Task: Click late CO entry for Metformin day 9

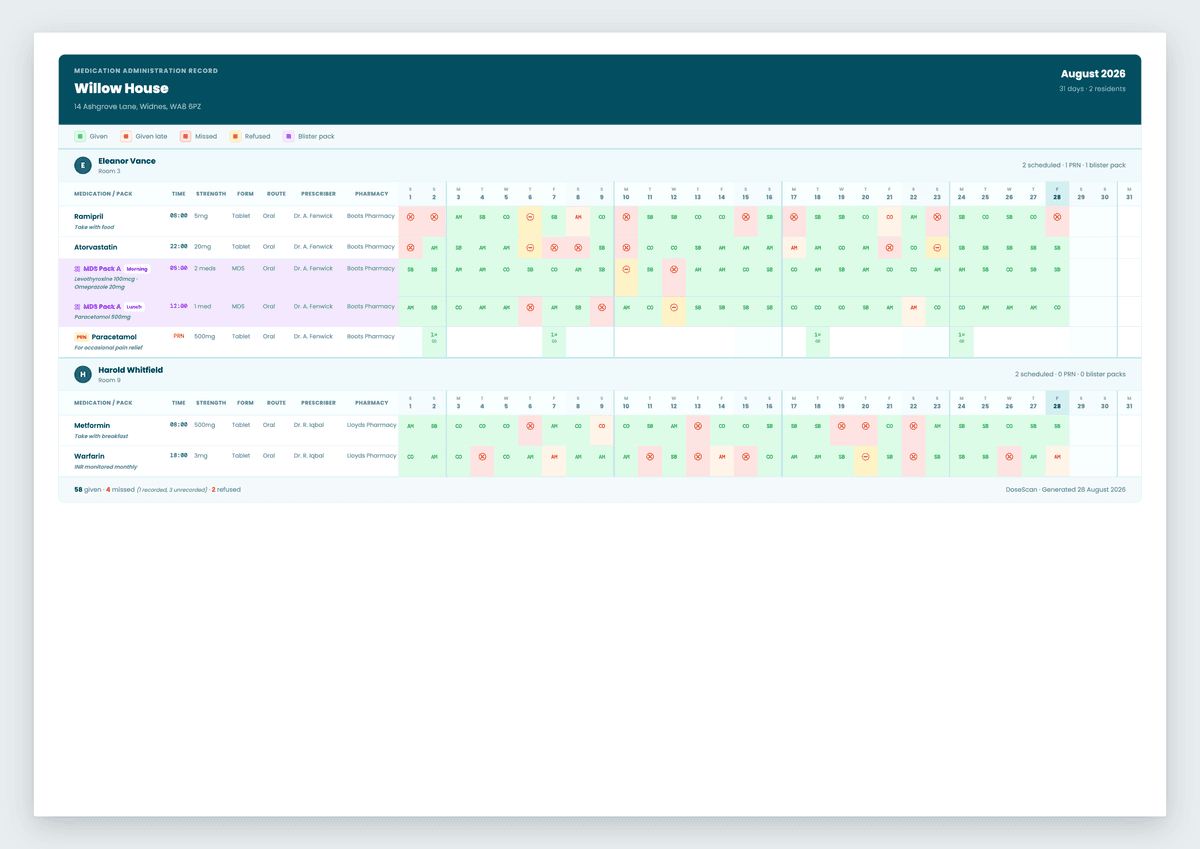Action: point(602,425)
